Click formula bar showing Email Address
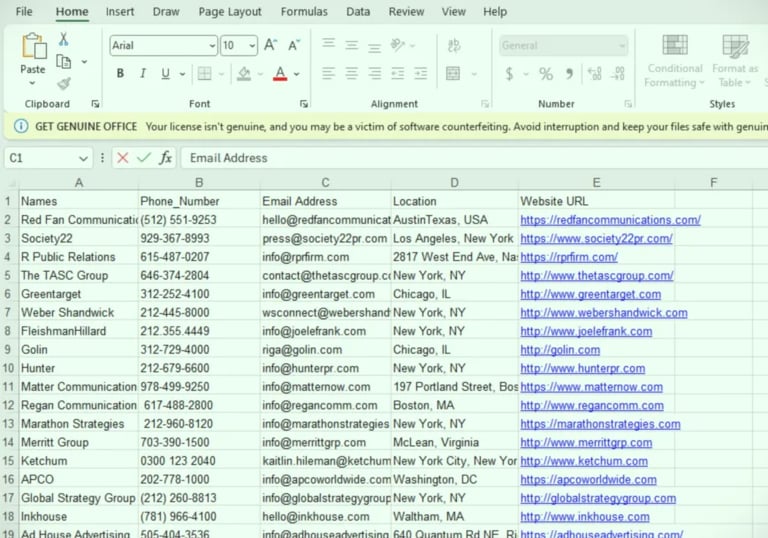This screenshot has width=768, height=538. click(474, 158)
